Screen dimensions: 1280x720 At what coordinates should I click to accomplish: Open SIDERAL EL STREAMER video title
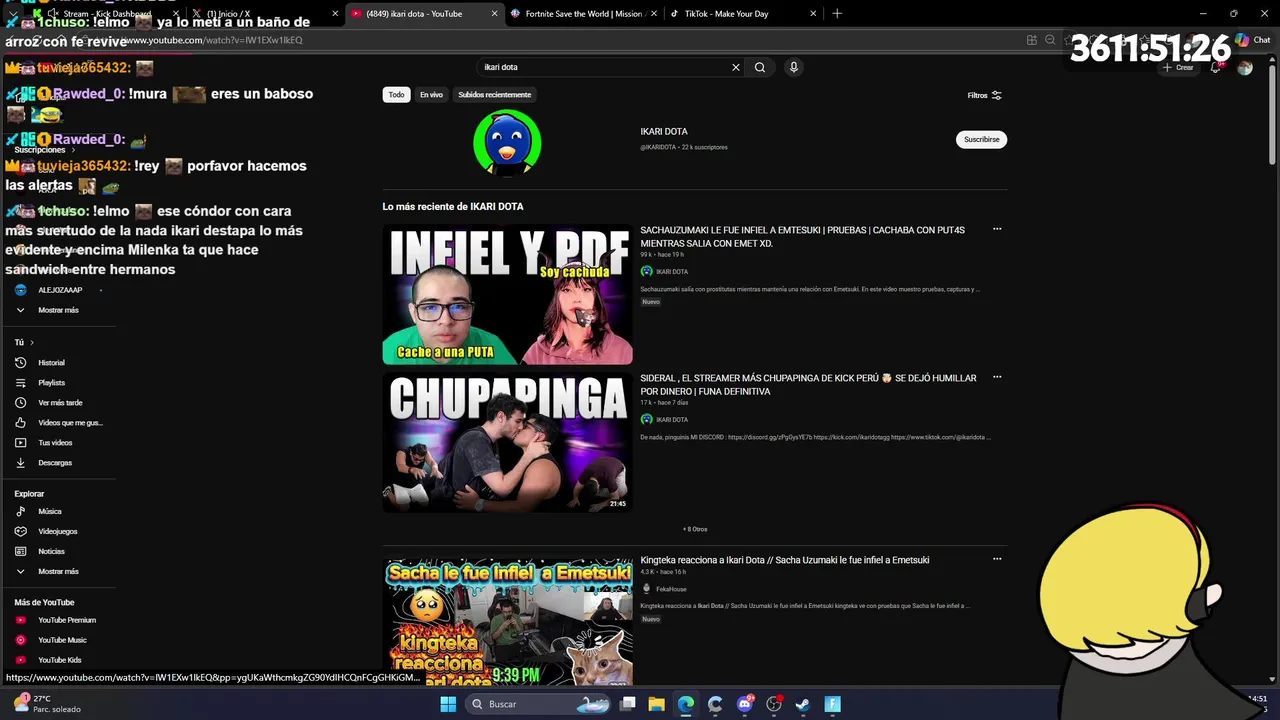(x=808, y=384)
